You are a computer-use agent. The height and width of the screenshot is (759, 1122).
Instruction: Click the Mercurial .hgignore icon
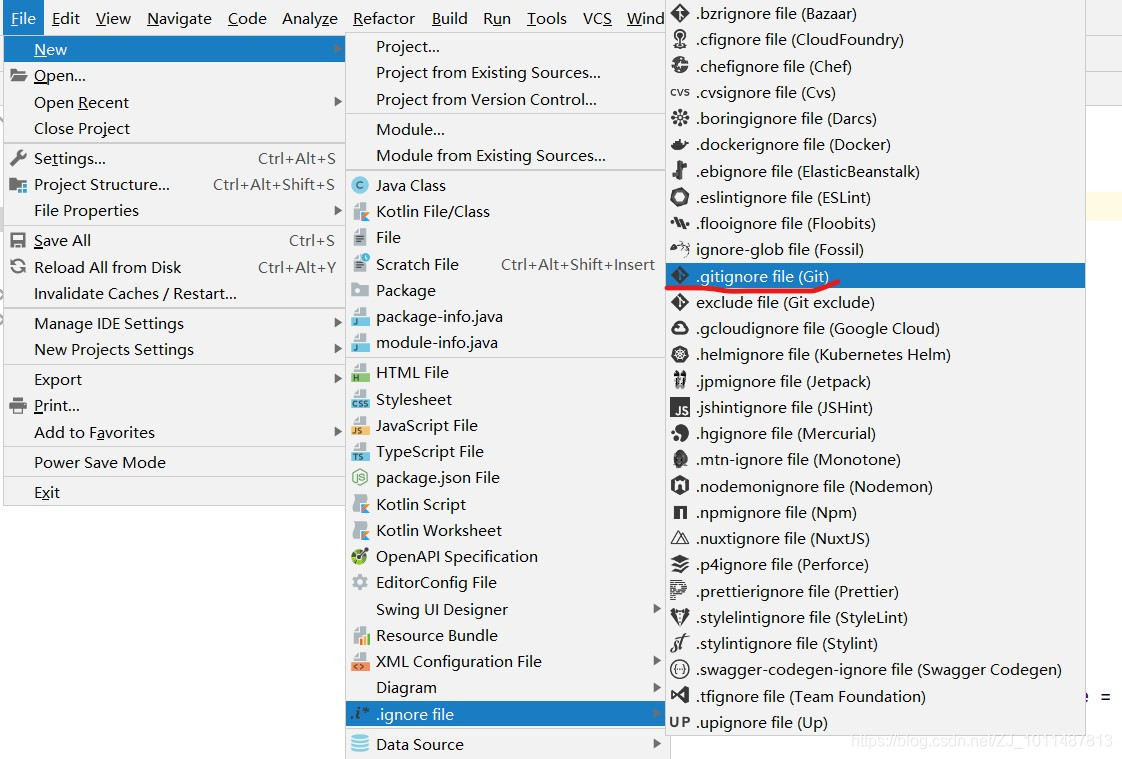coord(679,433)
